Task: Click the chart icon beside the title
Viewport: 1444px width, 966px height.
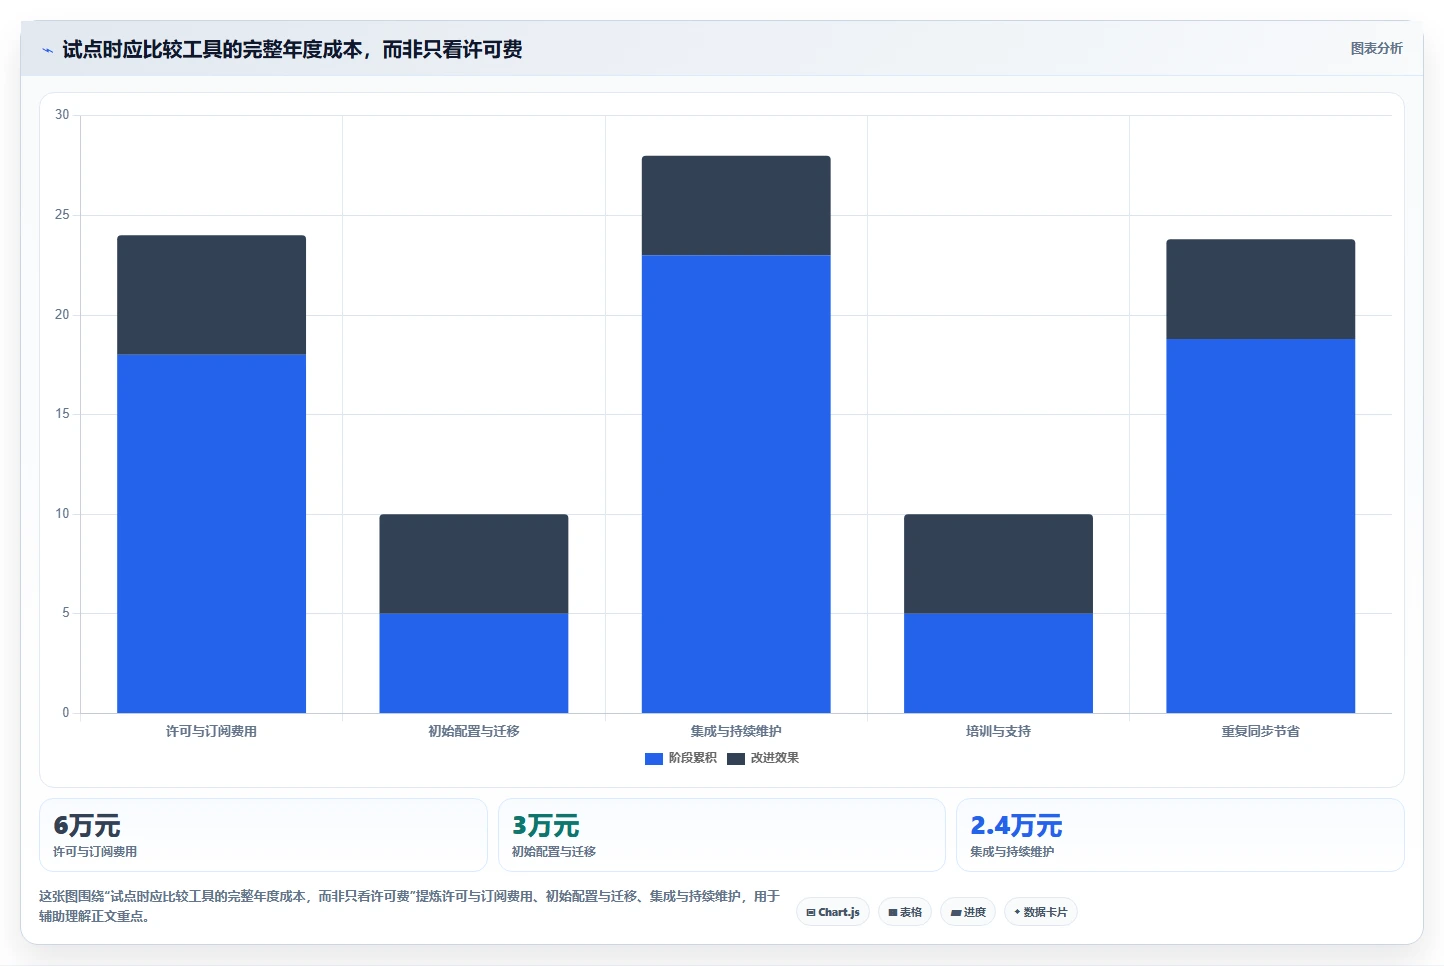Action: [x=47, y=50]
